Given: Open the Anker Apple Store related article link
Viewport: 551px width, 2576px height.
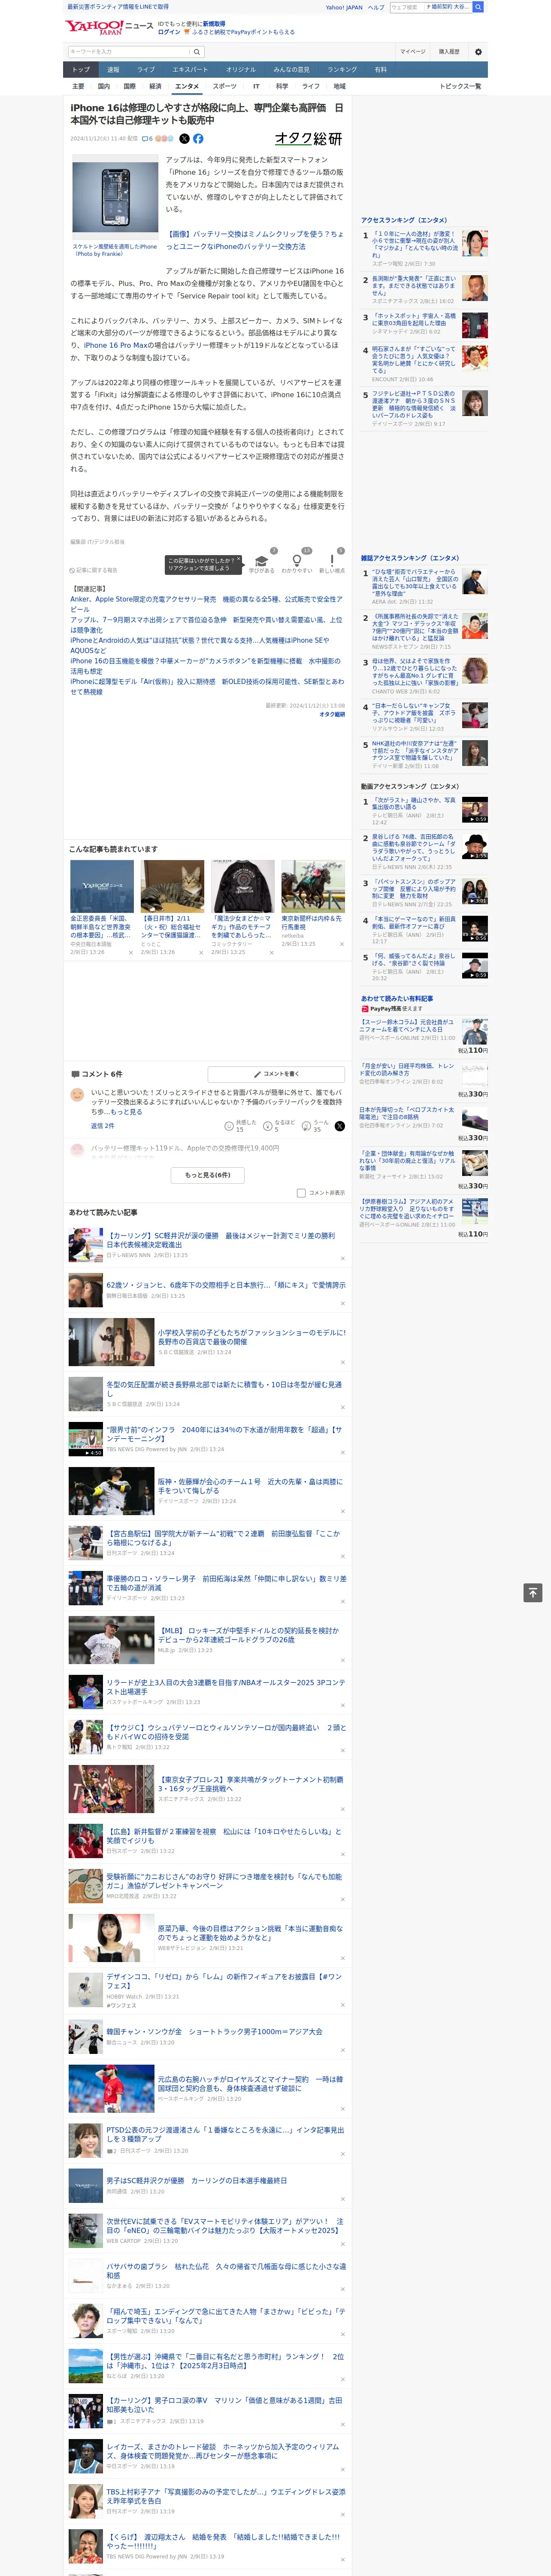Looking at the screenshot, I should [206, 604].
